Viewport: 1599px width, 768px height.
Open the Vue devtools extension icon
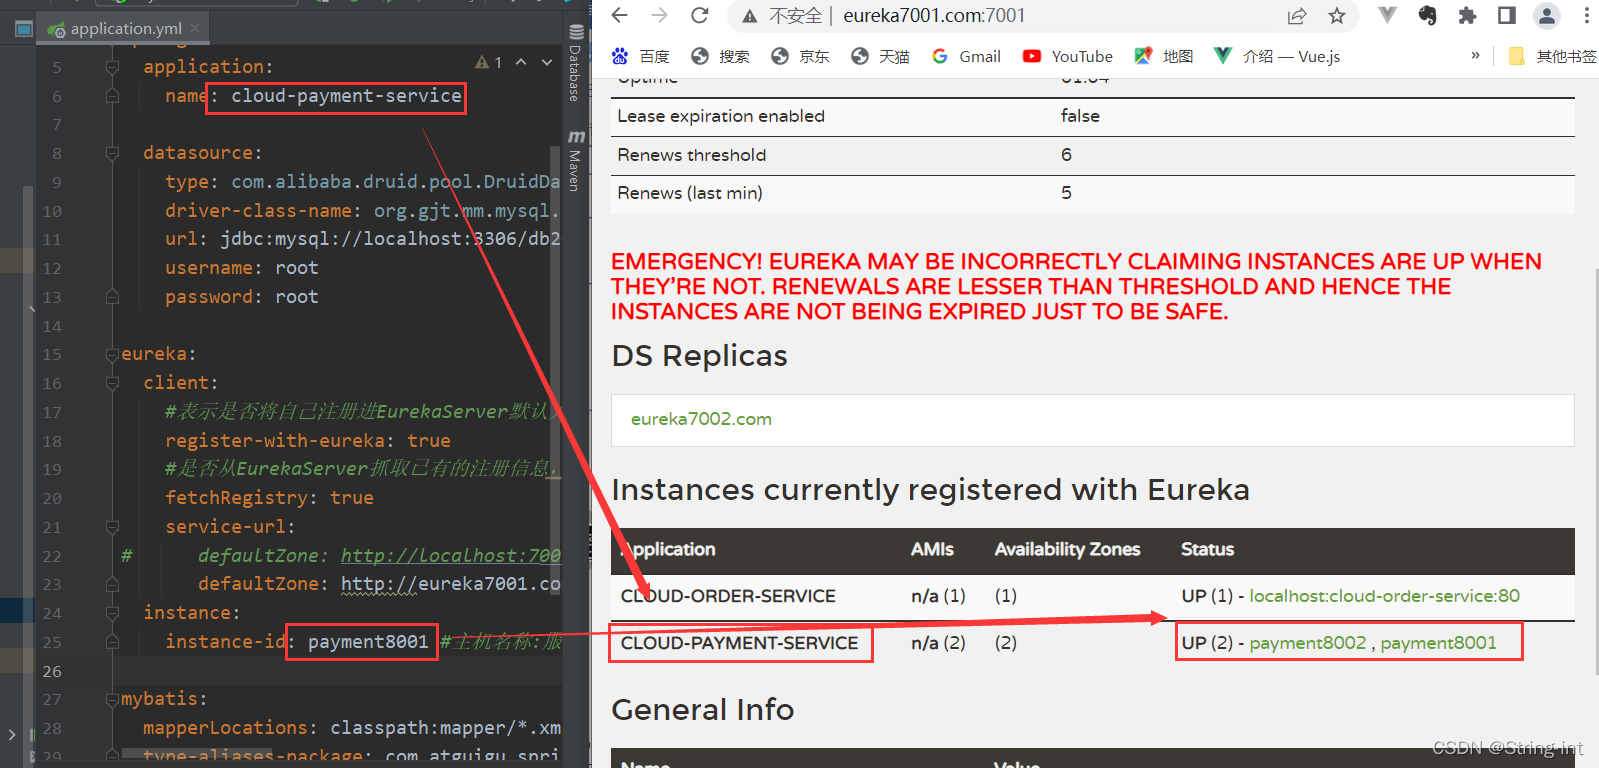click(1387, 15)
